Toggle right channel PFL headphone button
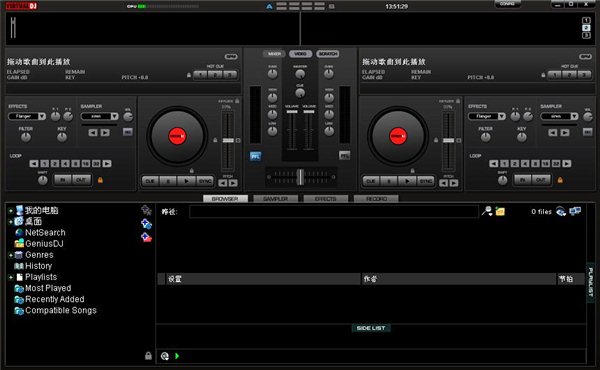This screenshot has width=600, height=370. [344, 156]
